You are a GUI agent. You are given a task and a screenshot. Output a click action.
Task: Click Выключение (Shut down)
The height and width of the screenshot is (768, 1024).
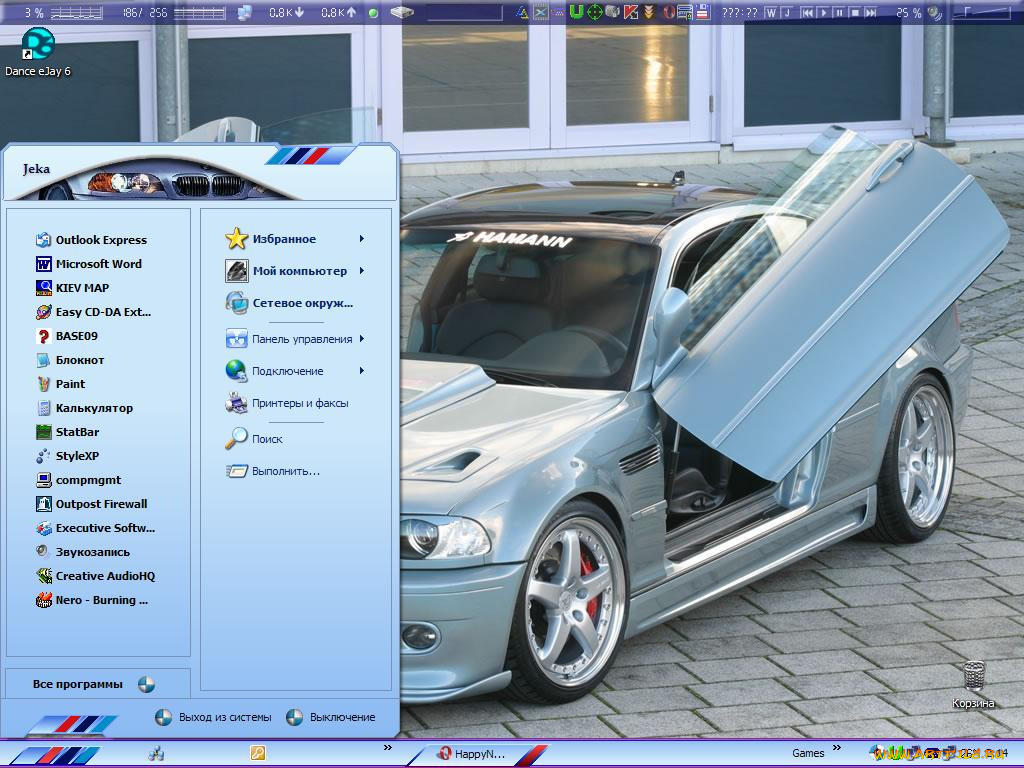click(x=331, y=717)
